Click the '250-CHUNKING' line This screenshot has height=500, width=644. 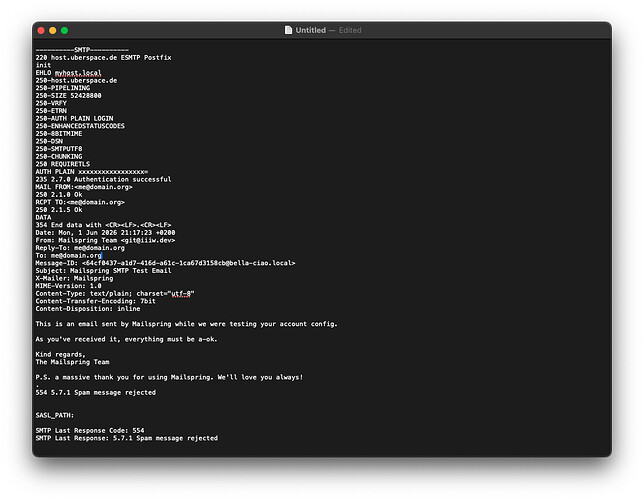point(59,156)
